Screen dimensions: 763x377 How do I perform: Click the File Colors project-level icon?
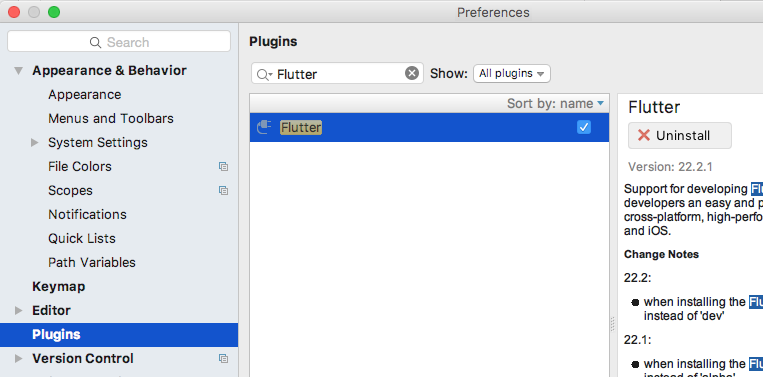(223, 166)
